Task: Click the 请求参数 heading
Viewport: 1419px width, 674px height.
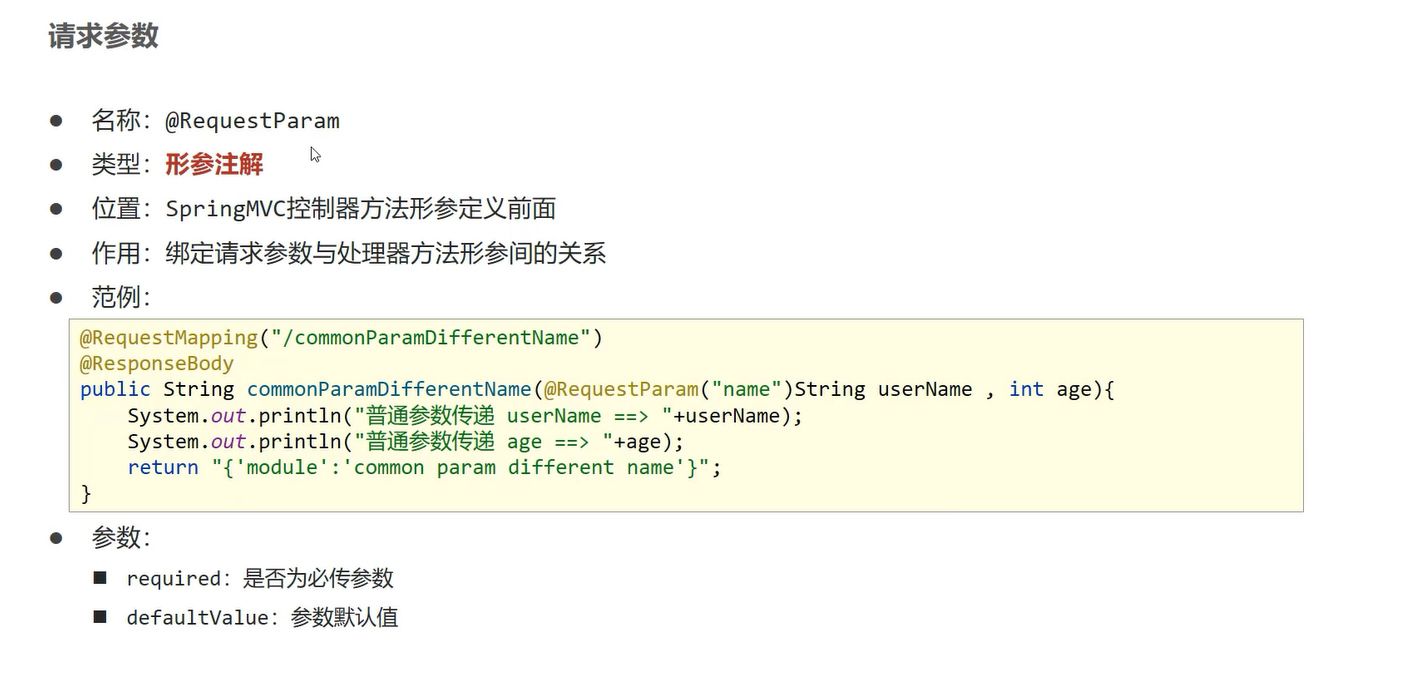Action: 103,36
